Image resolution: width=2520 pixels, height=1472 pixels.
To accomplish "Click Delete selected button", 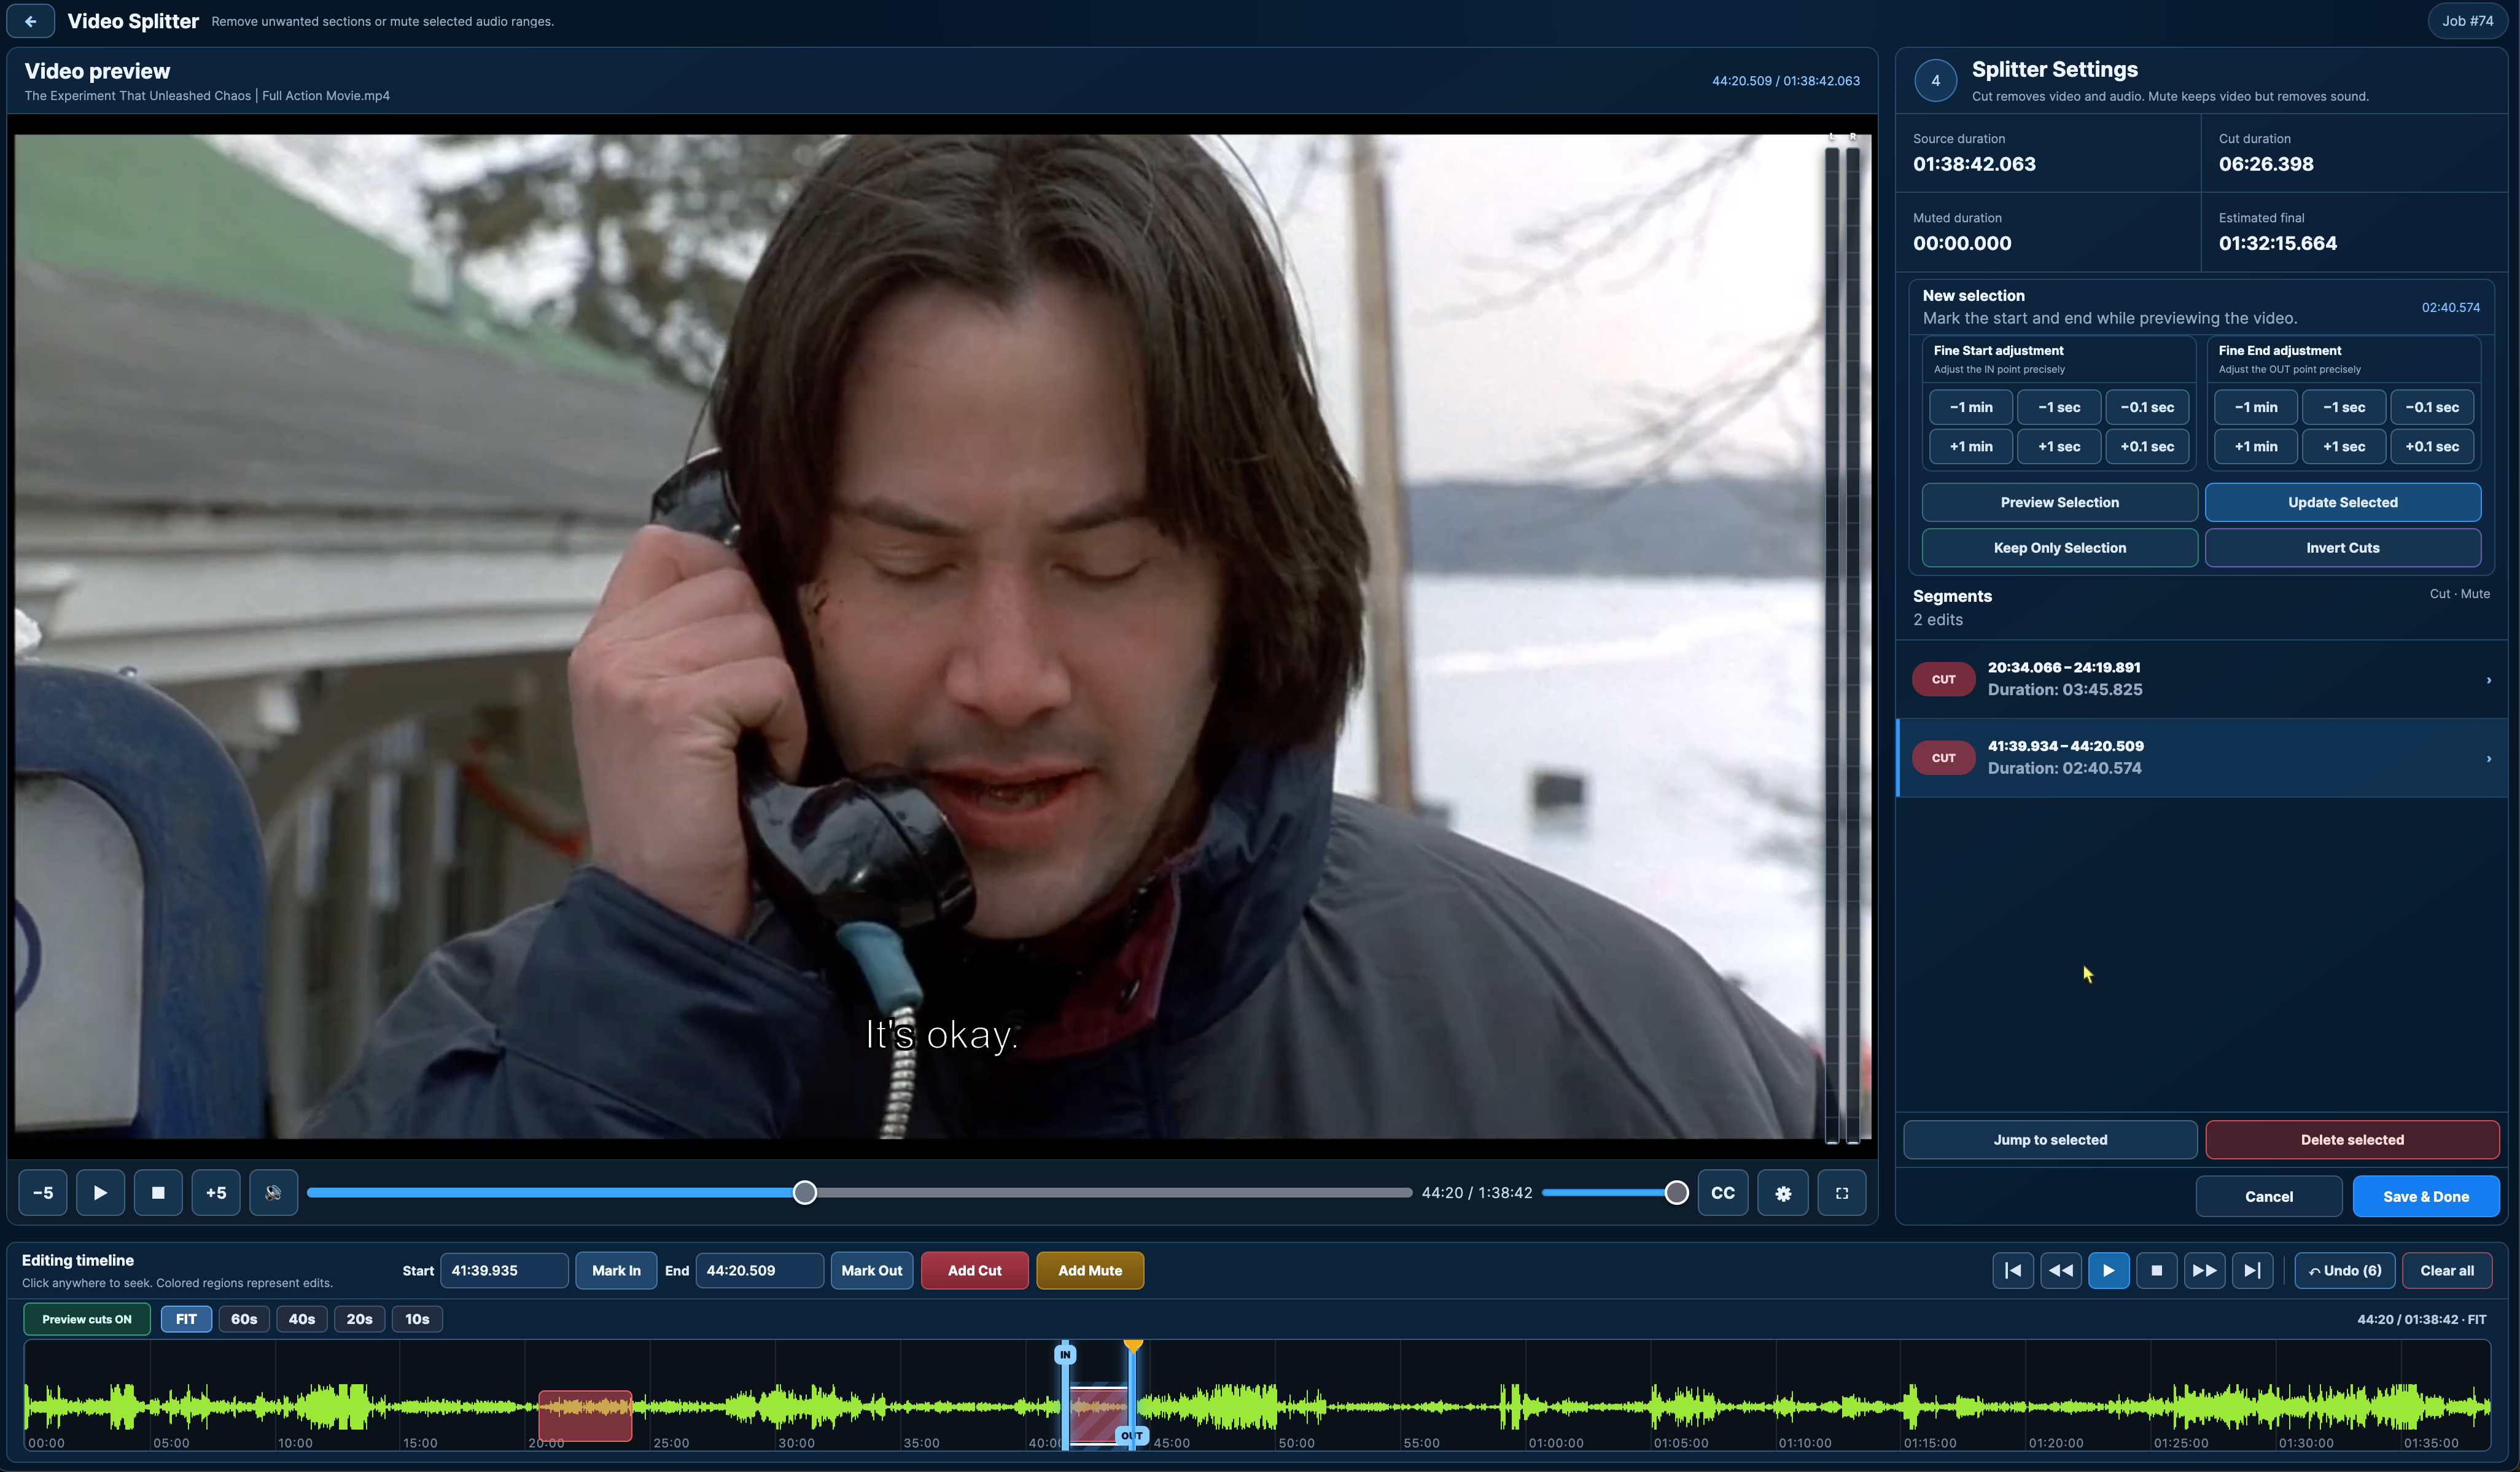I will pos(2352,1139).
